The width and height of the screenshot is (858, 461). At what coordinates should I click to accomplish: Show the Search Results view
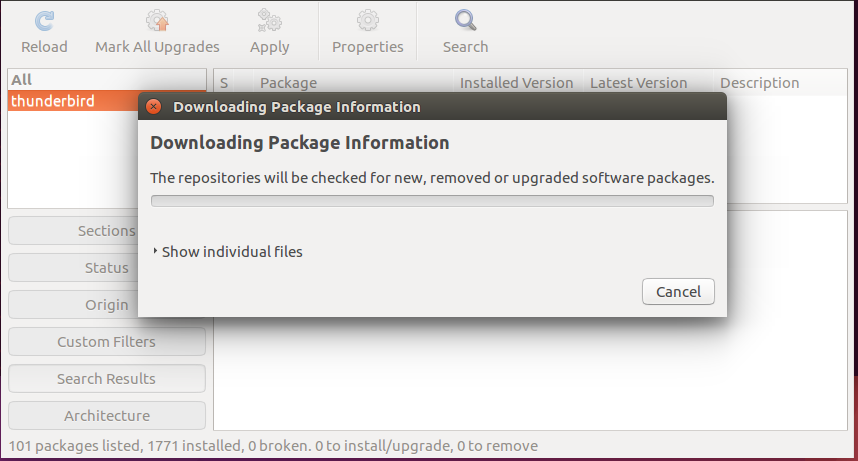107,379
